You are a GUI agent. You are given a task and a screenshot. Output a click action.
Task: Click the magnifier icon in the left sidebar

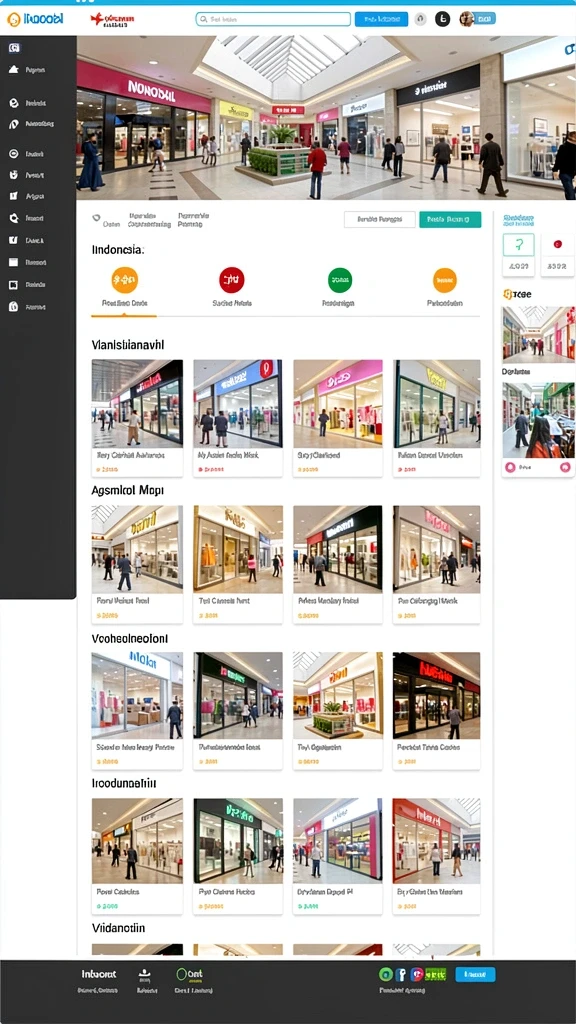point(13,218)
